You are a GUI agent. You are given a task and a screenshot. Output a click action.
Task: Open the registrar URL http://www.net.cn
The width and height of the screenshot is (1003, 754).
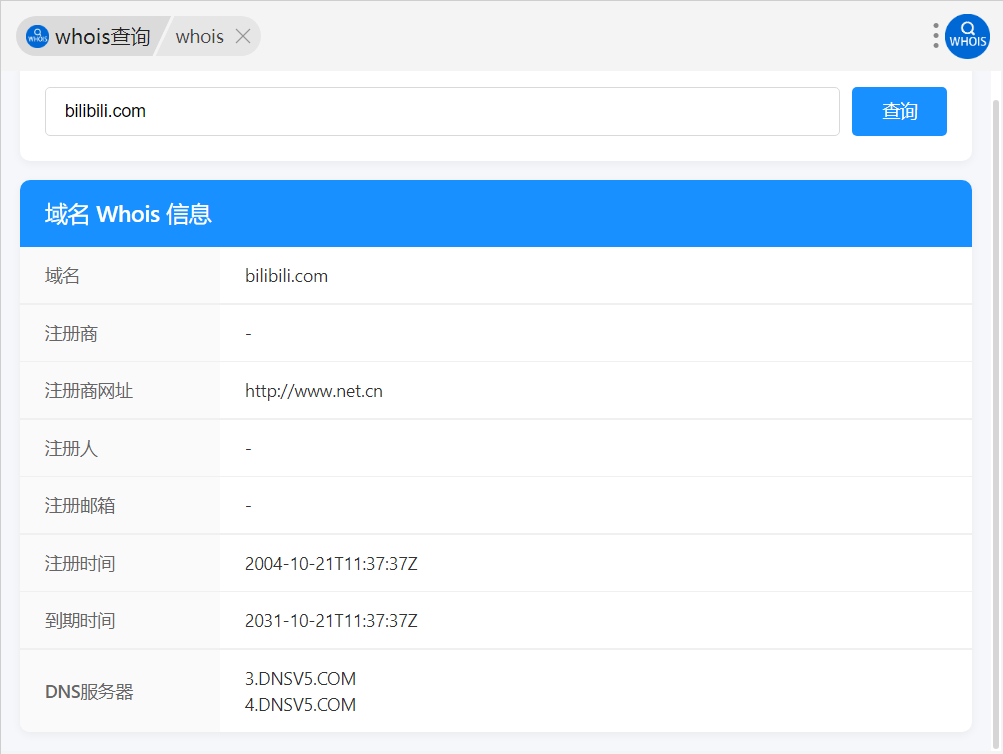pos(313,391)
